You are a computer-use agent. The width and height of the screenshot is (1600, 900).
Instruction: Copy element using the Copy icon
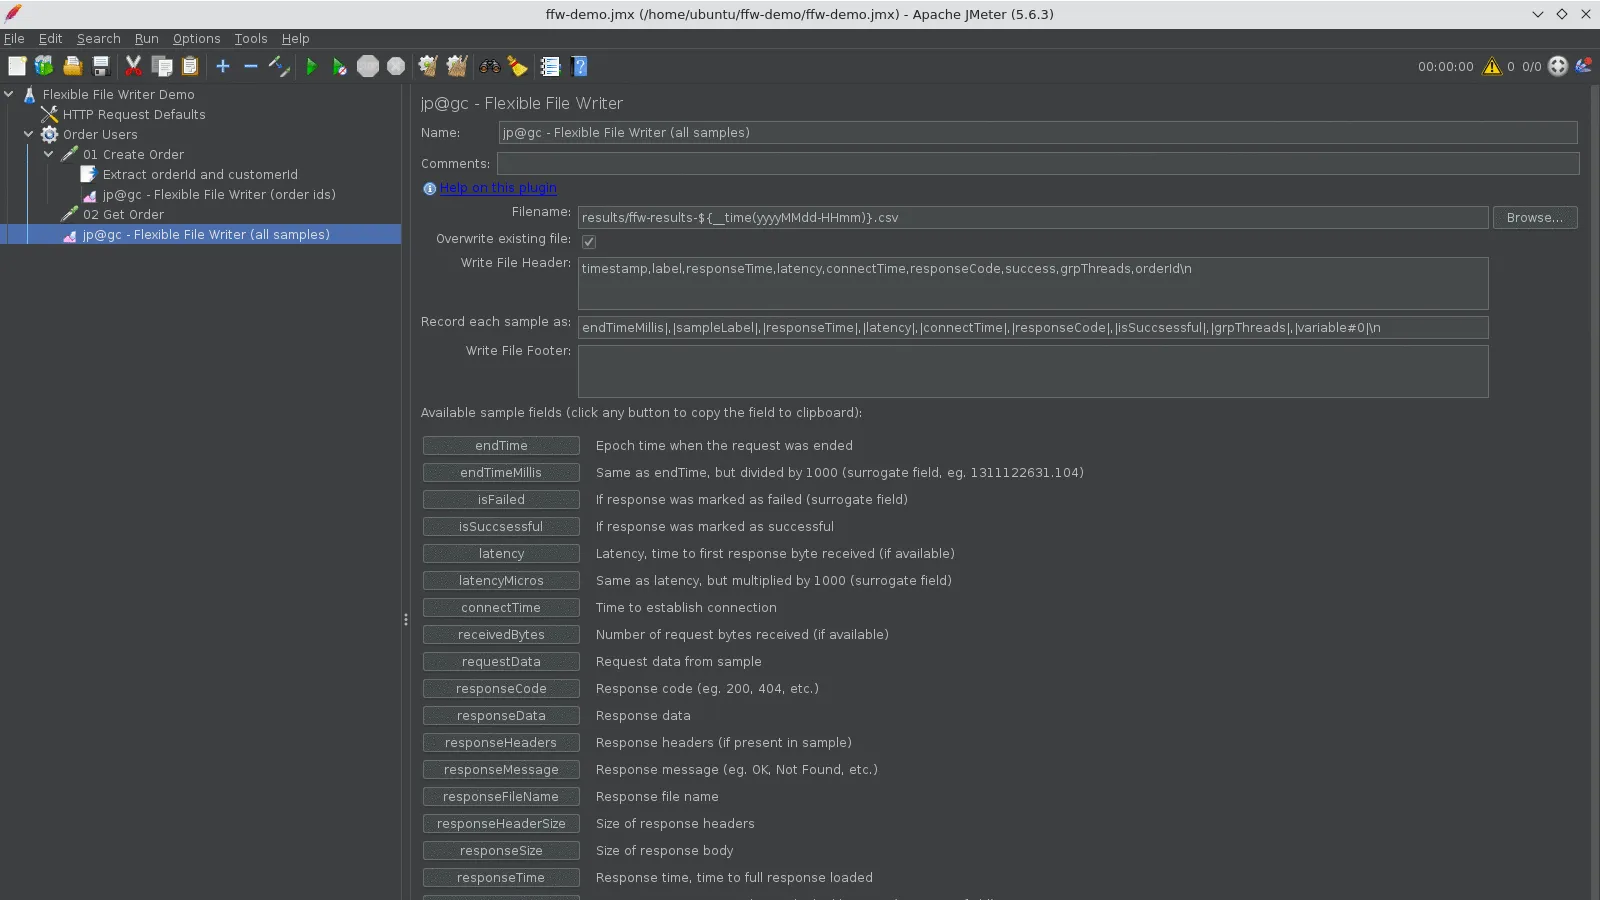tap(162, 66)
